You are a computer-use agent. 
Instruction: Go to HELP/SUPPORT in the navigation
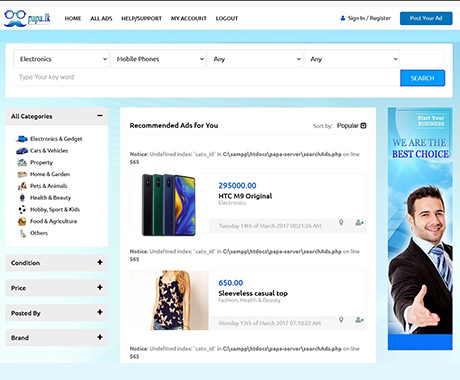point(141,18)
